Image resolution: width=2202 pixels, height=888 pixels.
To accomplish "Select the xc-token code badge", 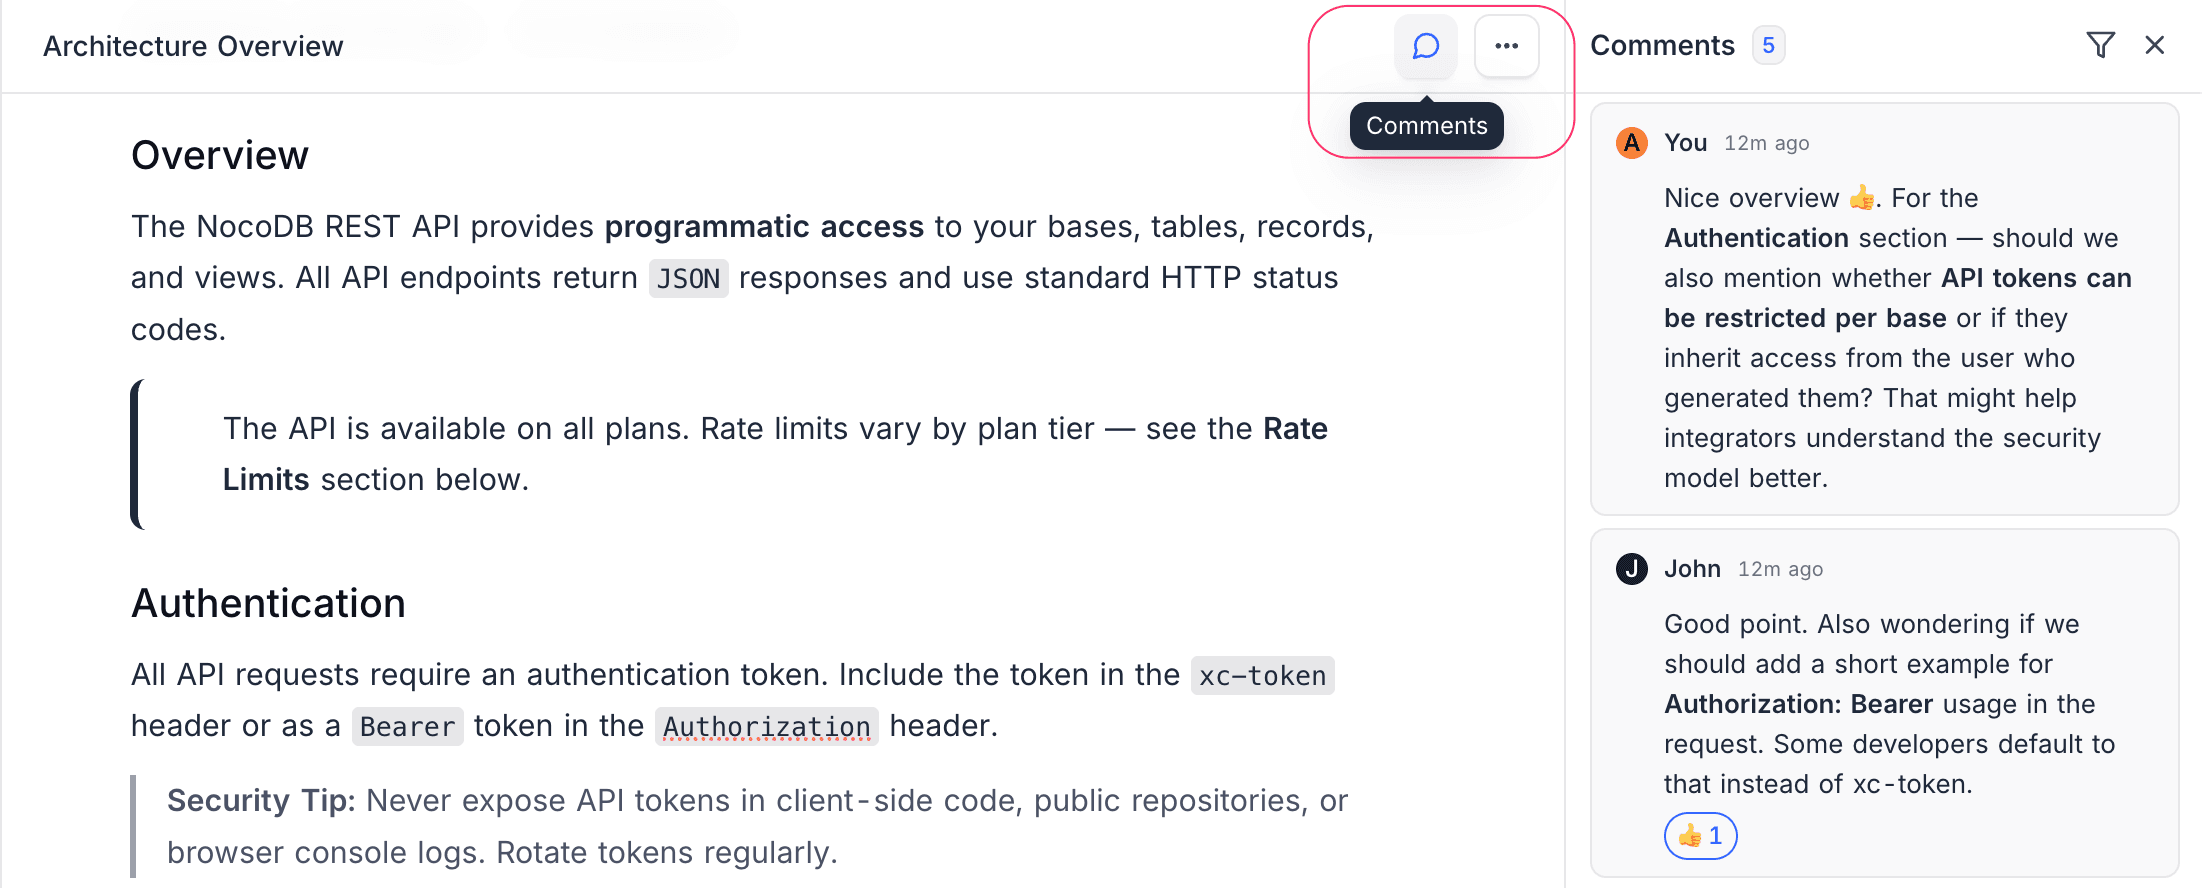I will (1261, 676).
